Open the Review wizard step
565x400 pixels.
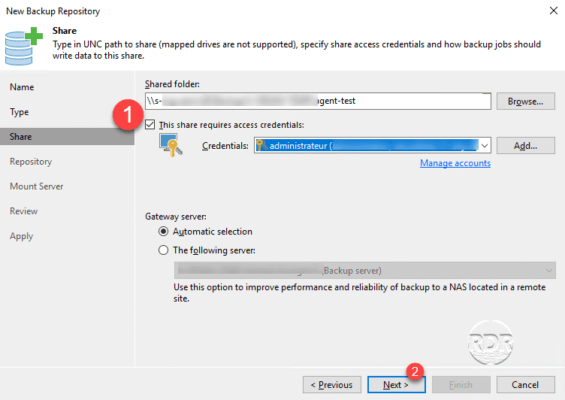pos(24,211)
